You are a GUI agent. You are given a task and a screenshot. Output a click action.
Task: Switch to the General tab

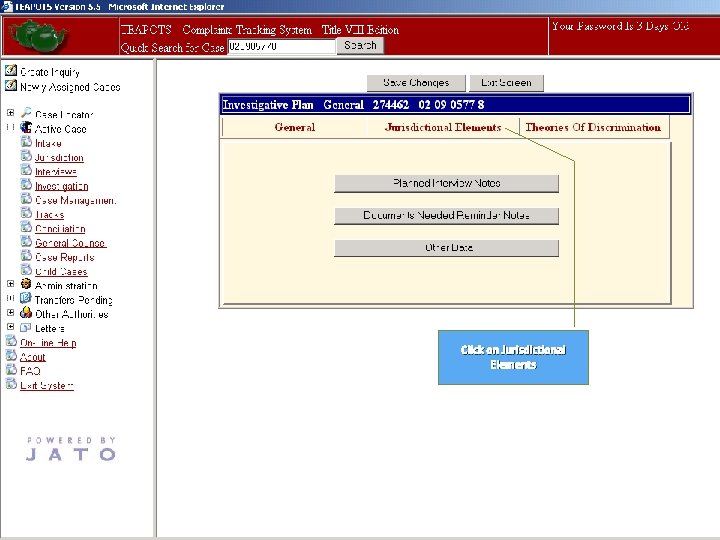tap(295, 127)
